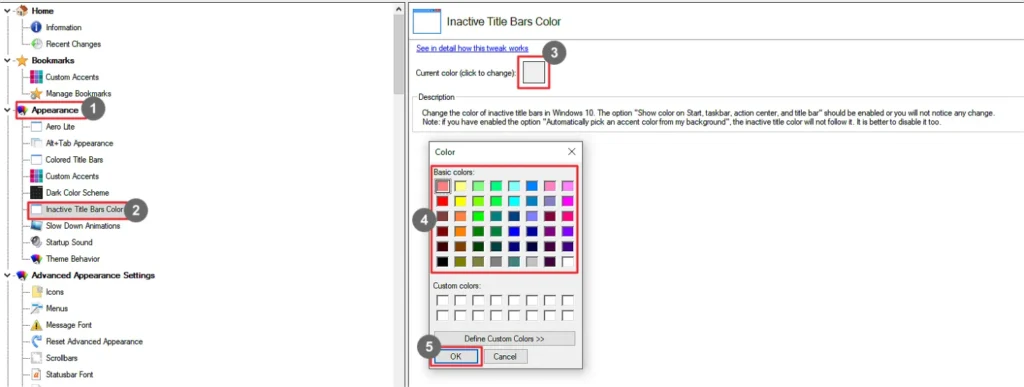This screenshot has height=387, width=1024.
Task: Collapse the Bookmarks tree section
Action: pyautogui.click(x=7, y=60)
